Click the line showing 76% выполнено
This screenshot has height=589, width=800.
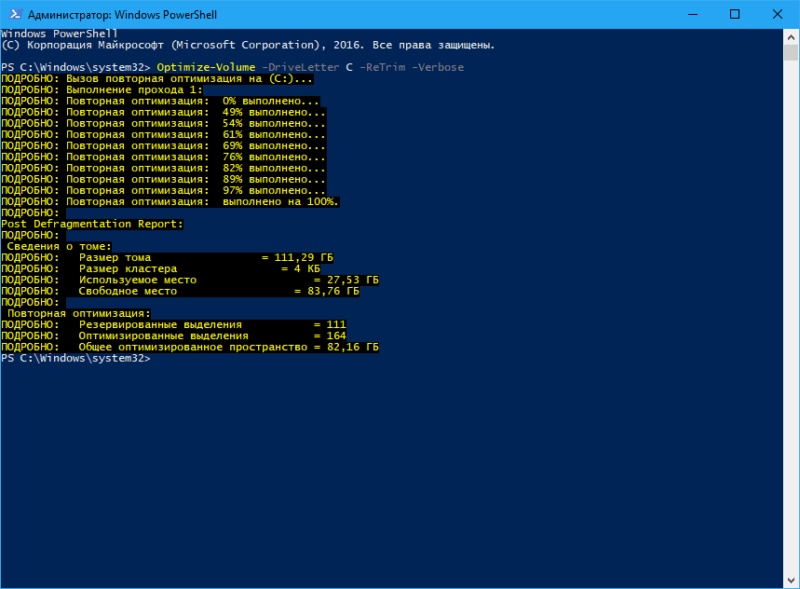click(x=163, y=157)
